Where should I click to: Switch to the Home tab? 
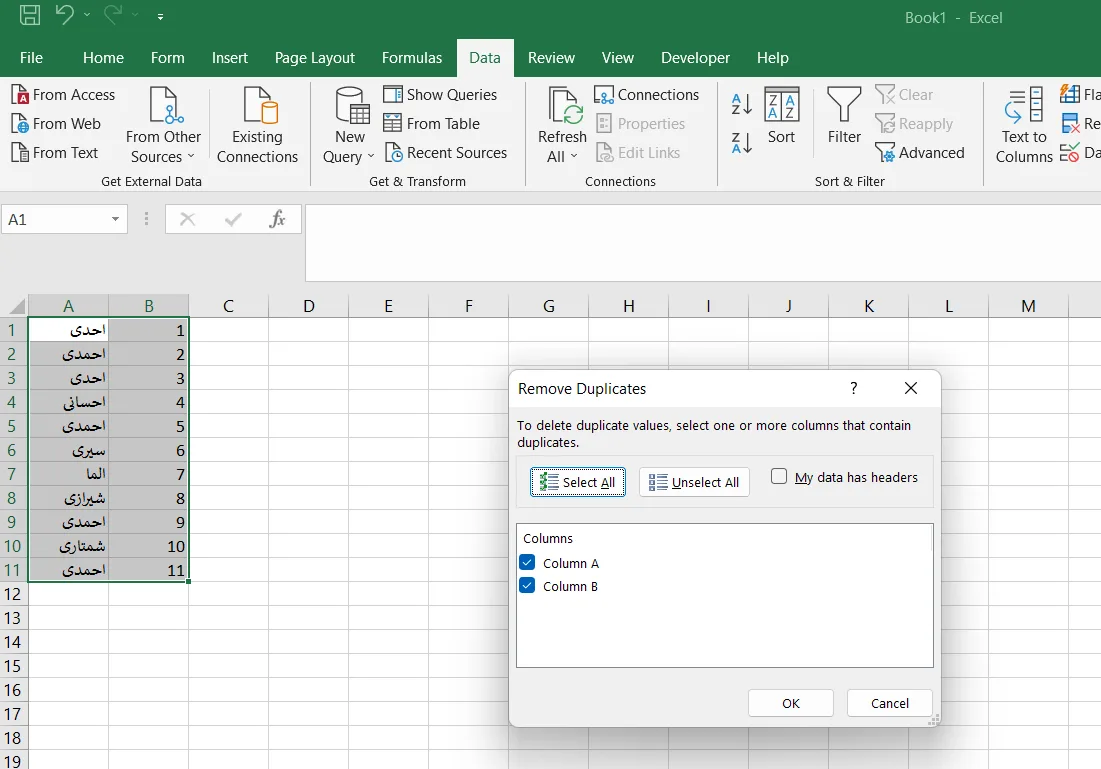tap(103, 58)
